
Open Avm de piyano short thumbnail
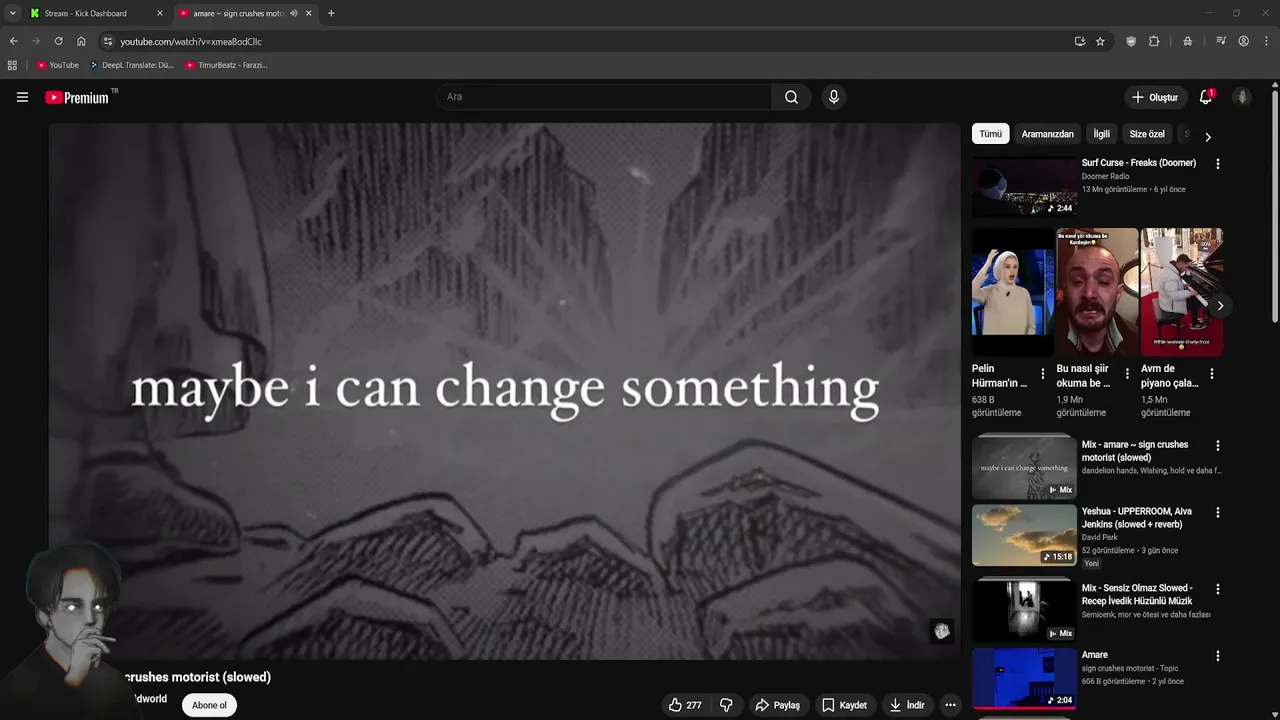(x=1181, y=292)
